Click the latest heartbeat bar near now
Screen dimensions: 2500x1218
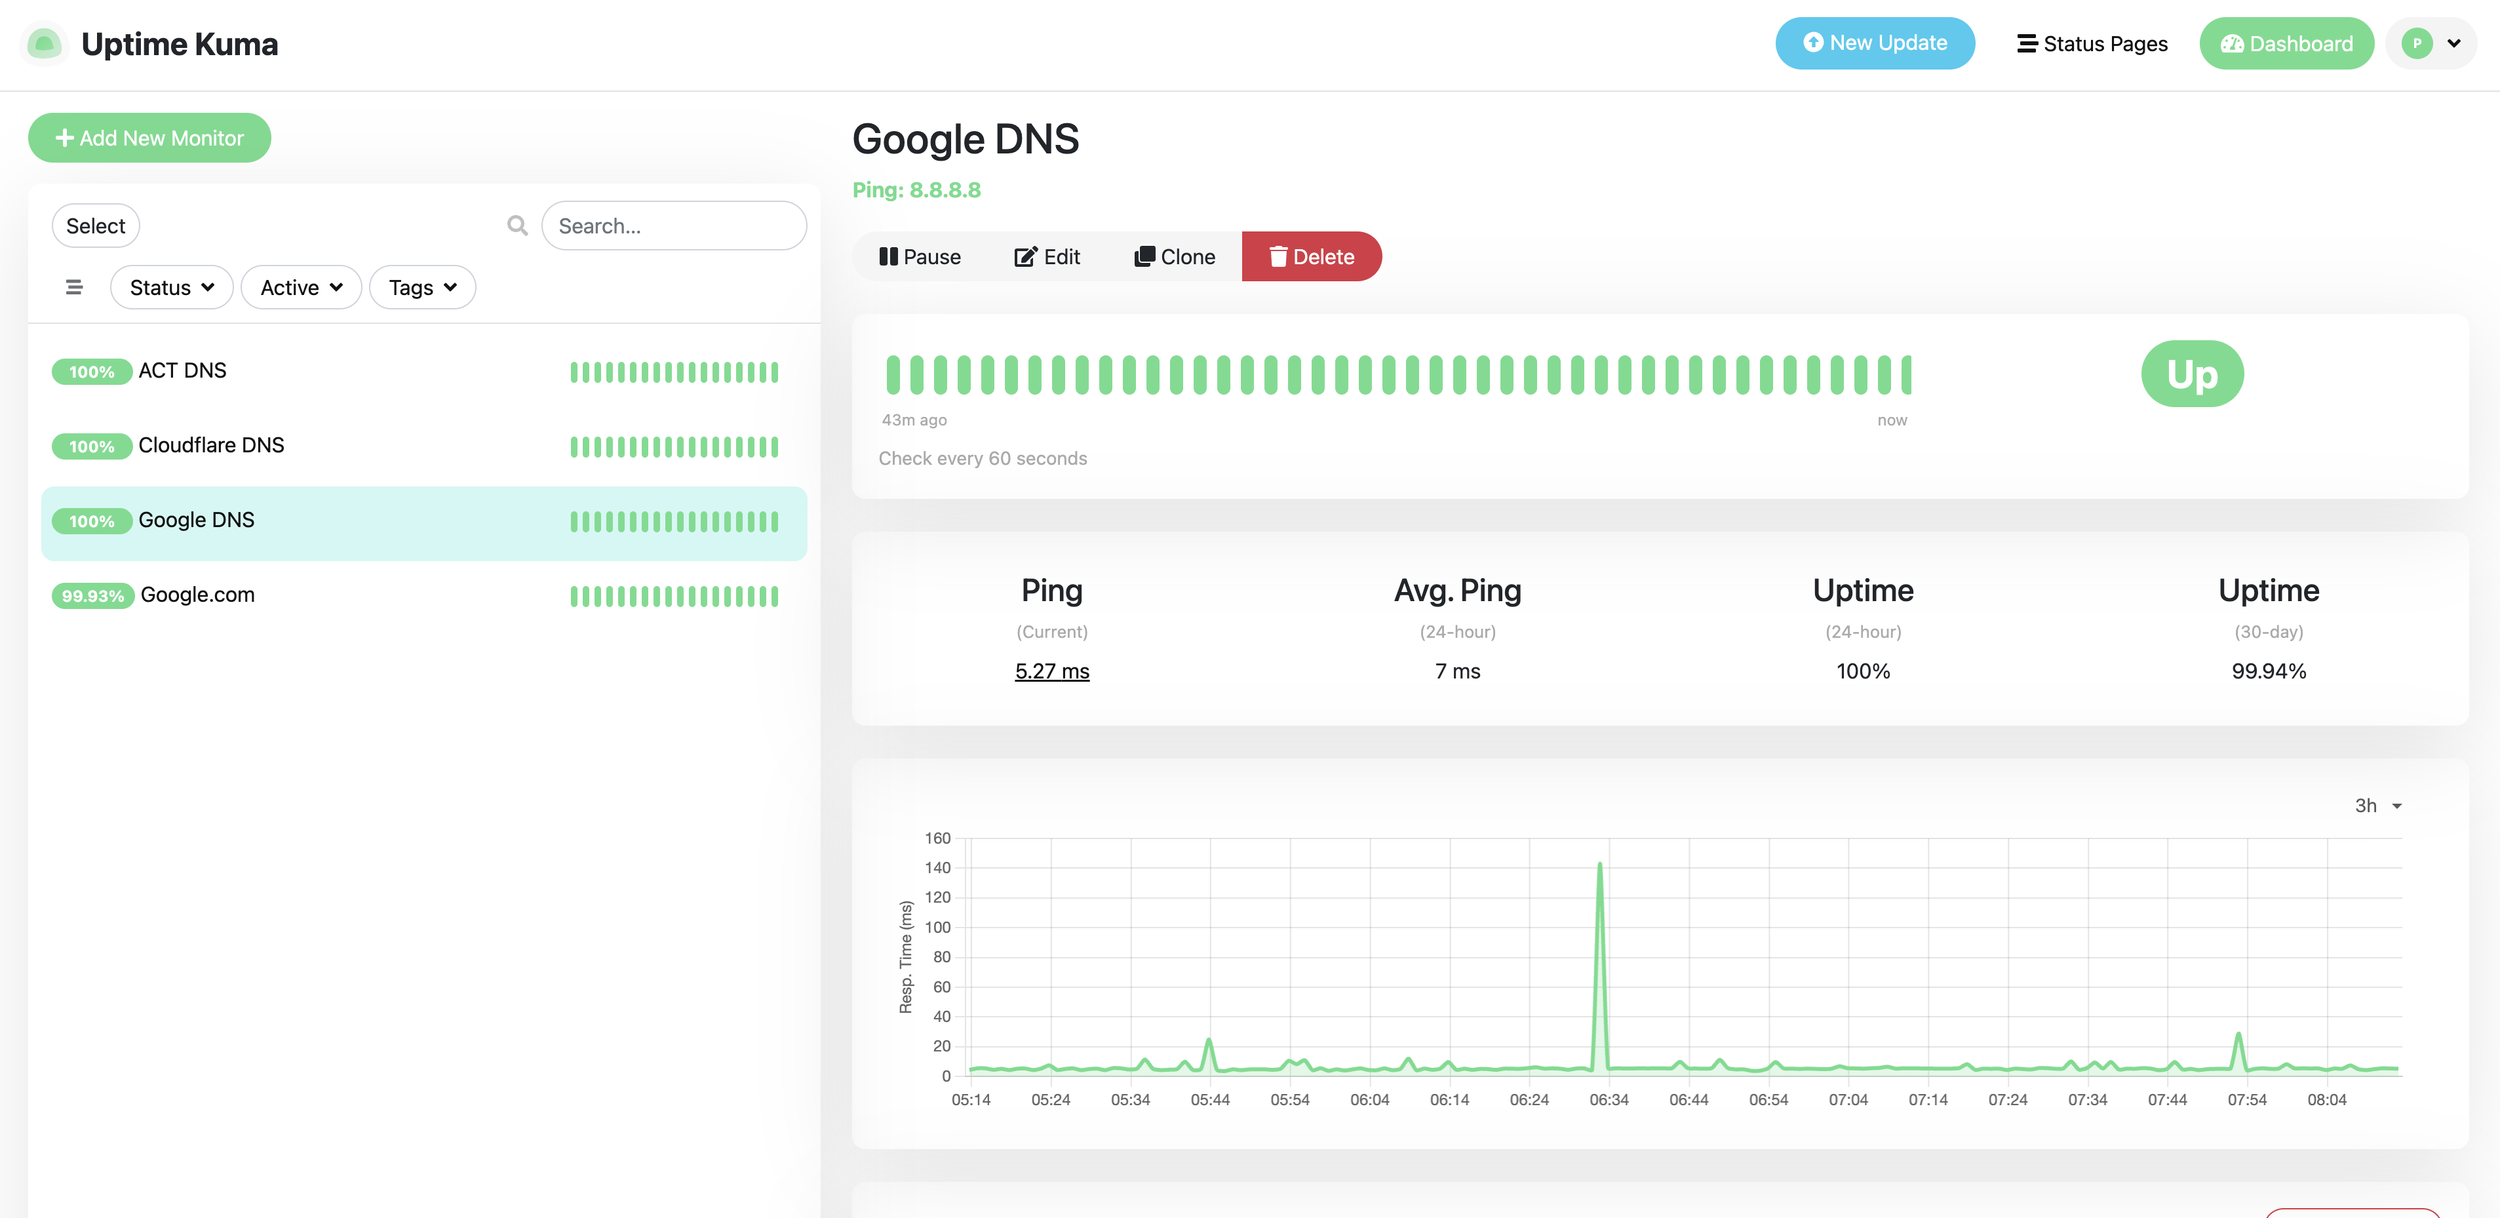(x=1906, y=374)
